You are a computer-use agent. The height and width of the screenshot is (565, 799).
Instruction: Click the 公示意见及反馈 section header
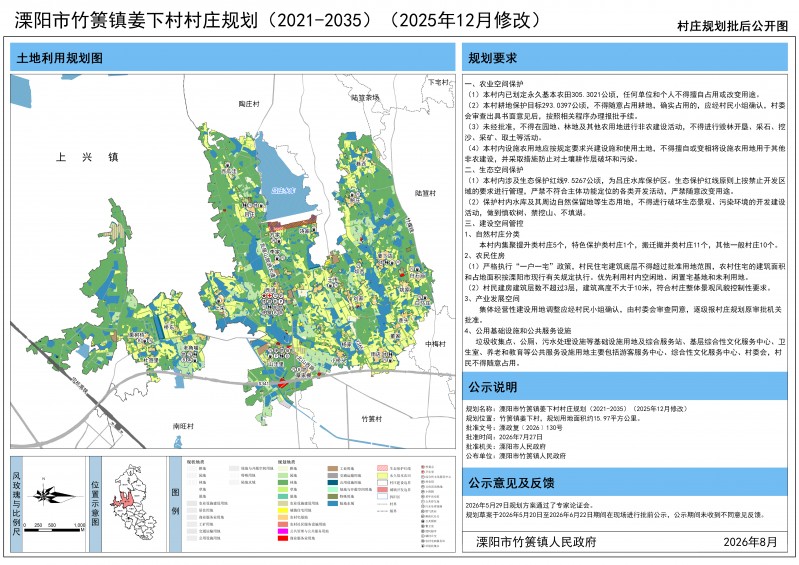click(x=511, y=482)
